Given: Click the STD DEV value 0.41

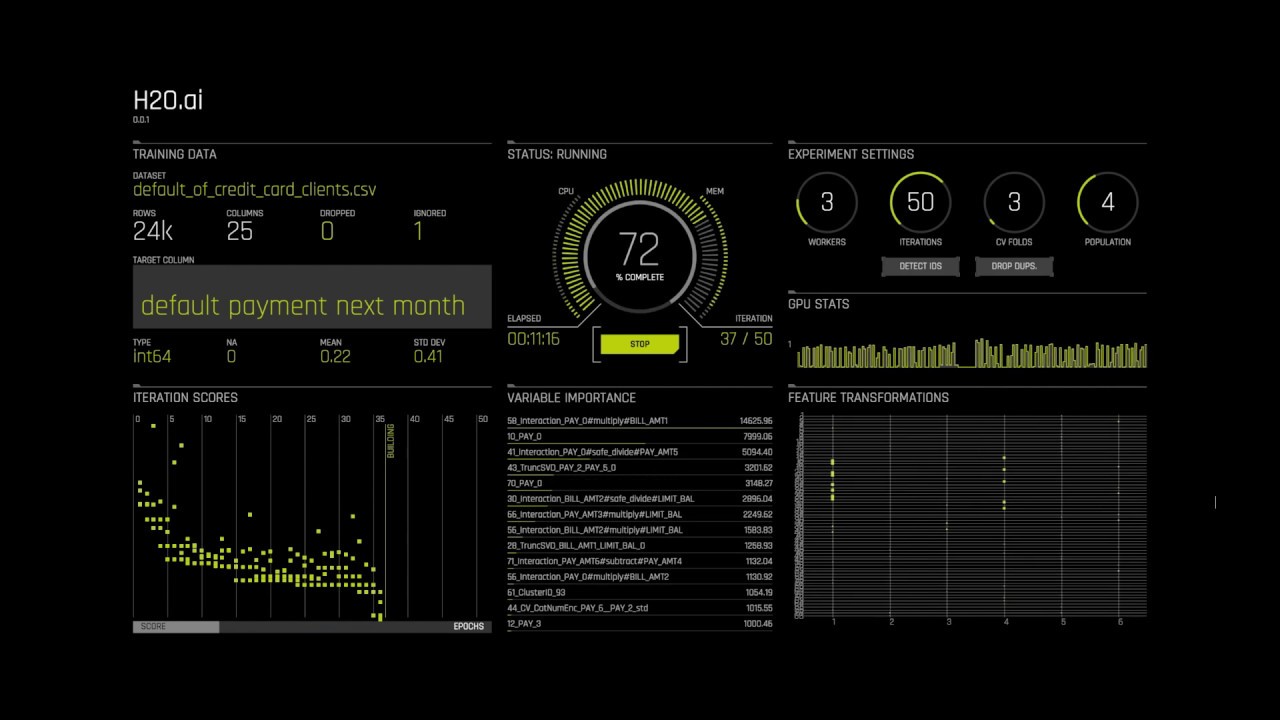Looking at the screenshot, I should click(428, 356).
